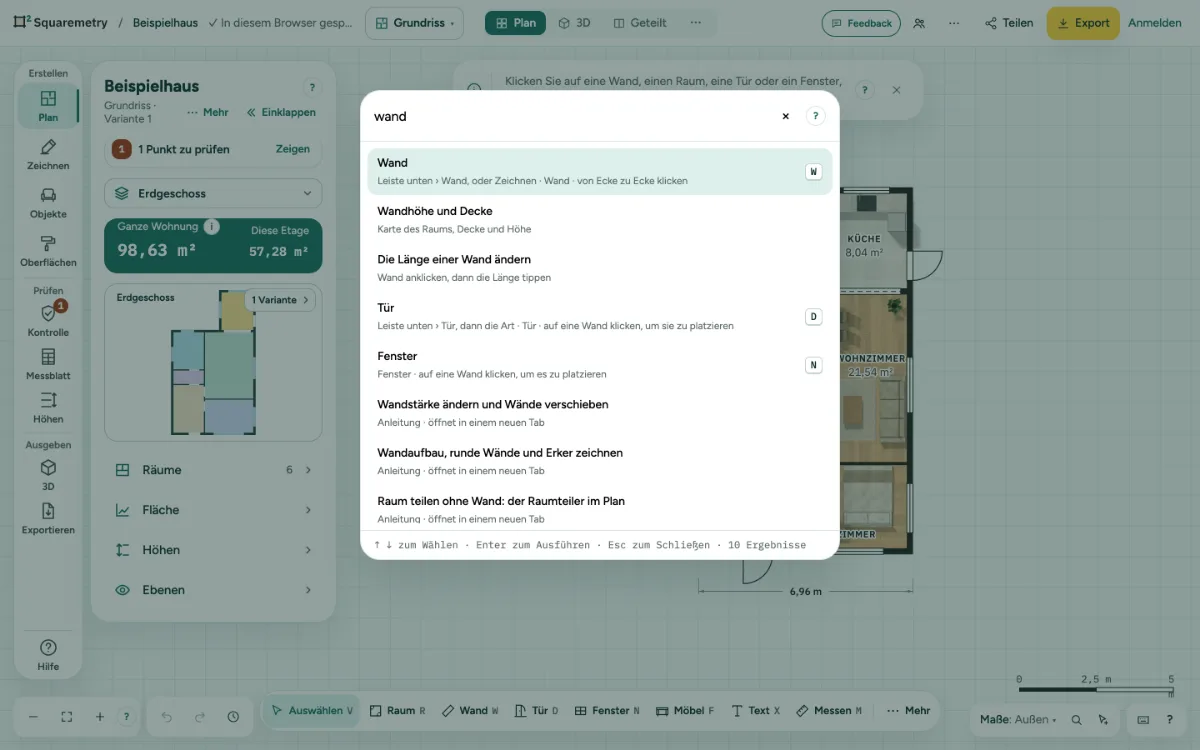Open the Erdgeschoss floor dropdown
1200x750 pixels.
(x=213, y=194)
